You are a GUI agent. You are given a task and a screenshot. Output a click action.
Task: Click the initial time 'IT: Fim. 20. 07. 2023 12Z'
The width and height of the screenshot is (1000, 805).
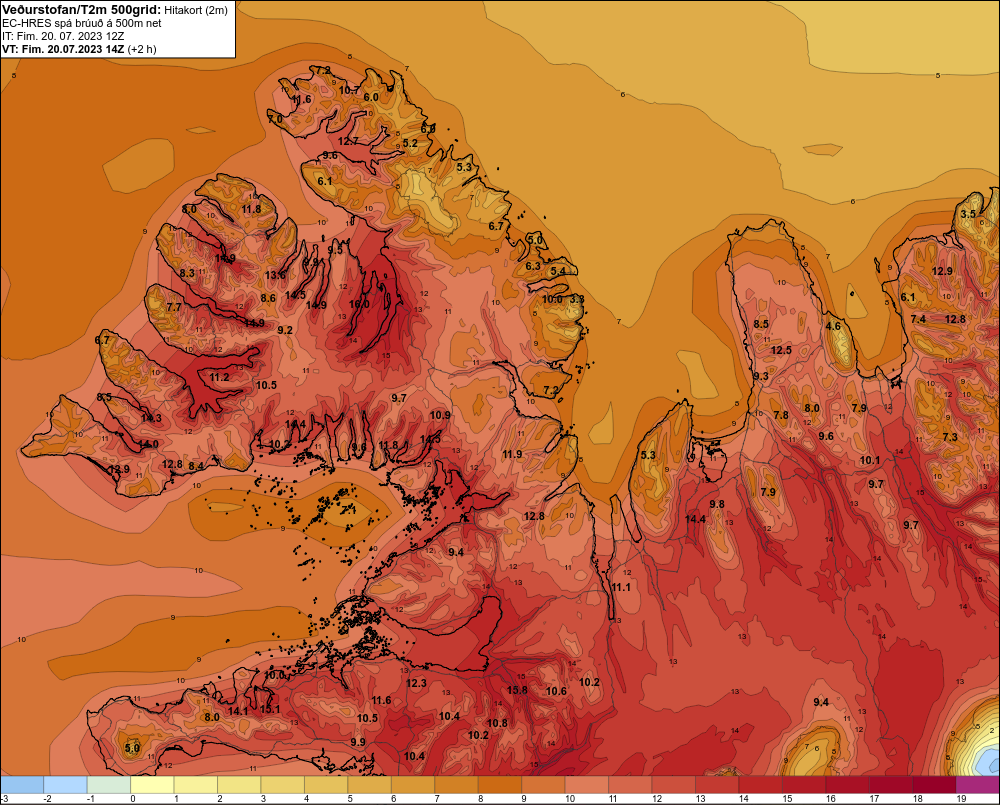[x=63, y=36]
